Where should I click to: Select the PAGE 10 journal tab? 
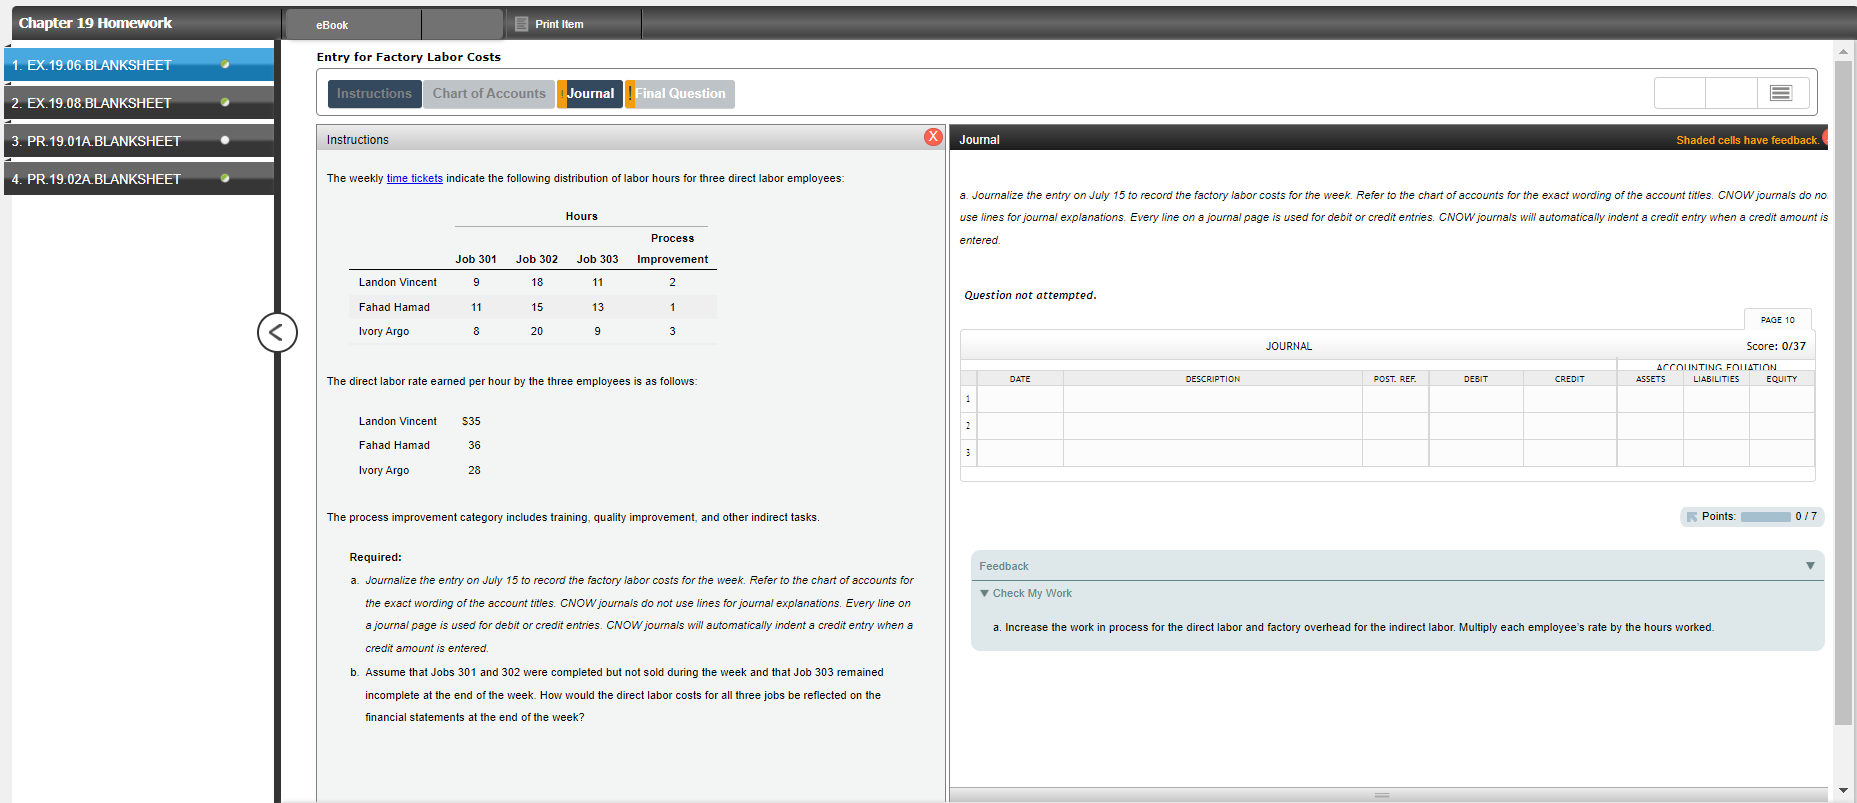point(1778,320)
